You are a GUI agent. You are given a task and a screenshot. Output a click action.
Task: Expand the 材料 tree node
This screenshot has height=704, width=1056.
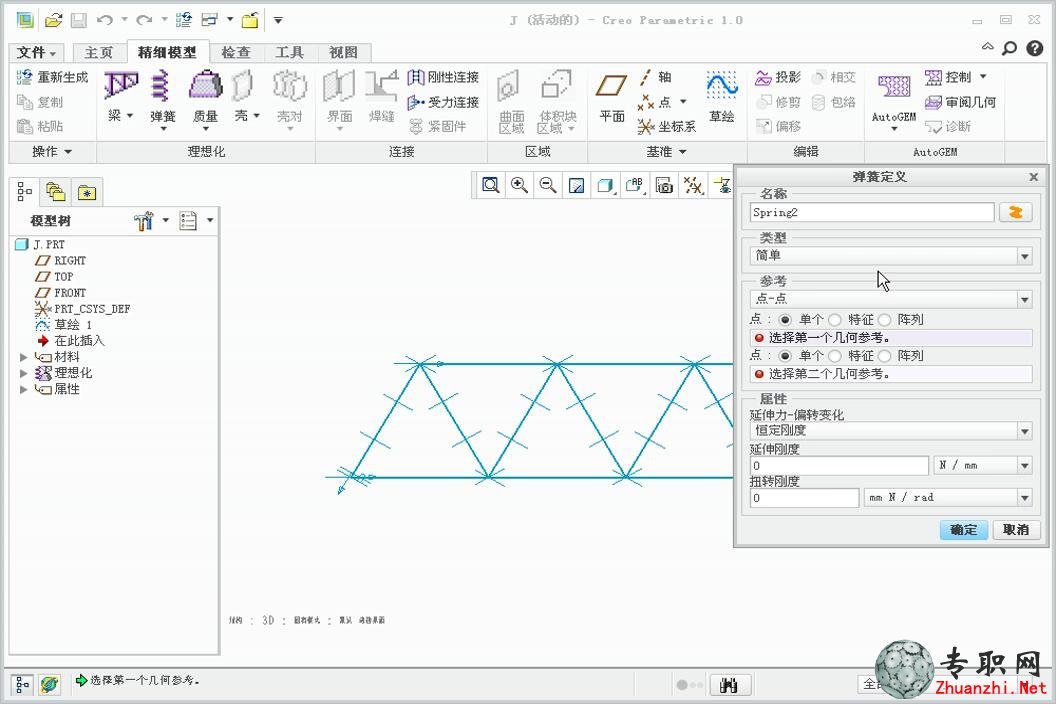pos(24,357)
